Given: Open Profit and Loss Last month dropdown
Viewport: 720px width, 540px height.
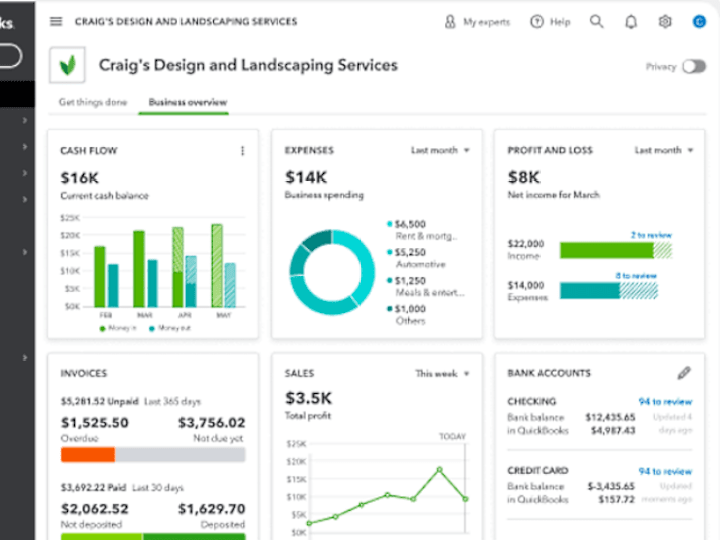Looking at the screenshot, I should click(664, 150).
